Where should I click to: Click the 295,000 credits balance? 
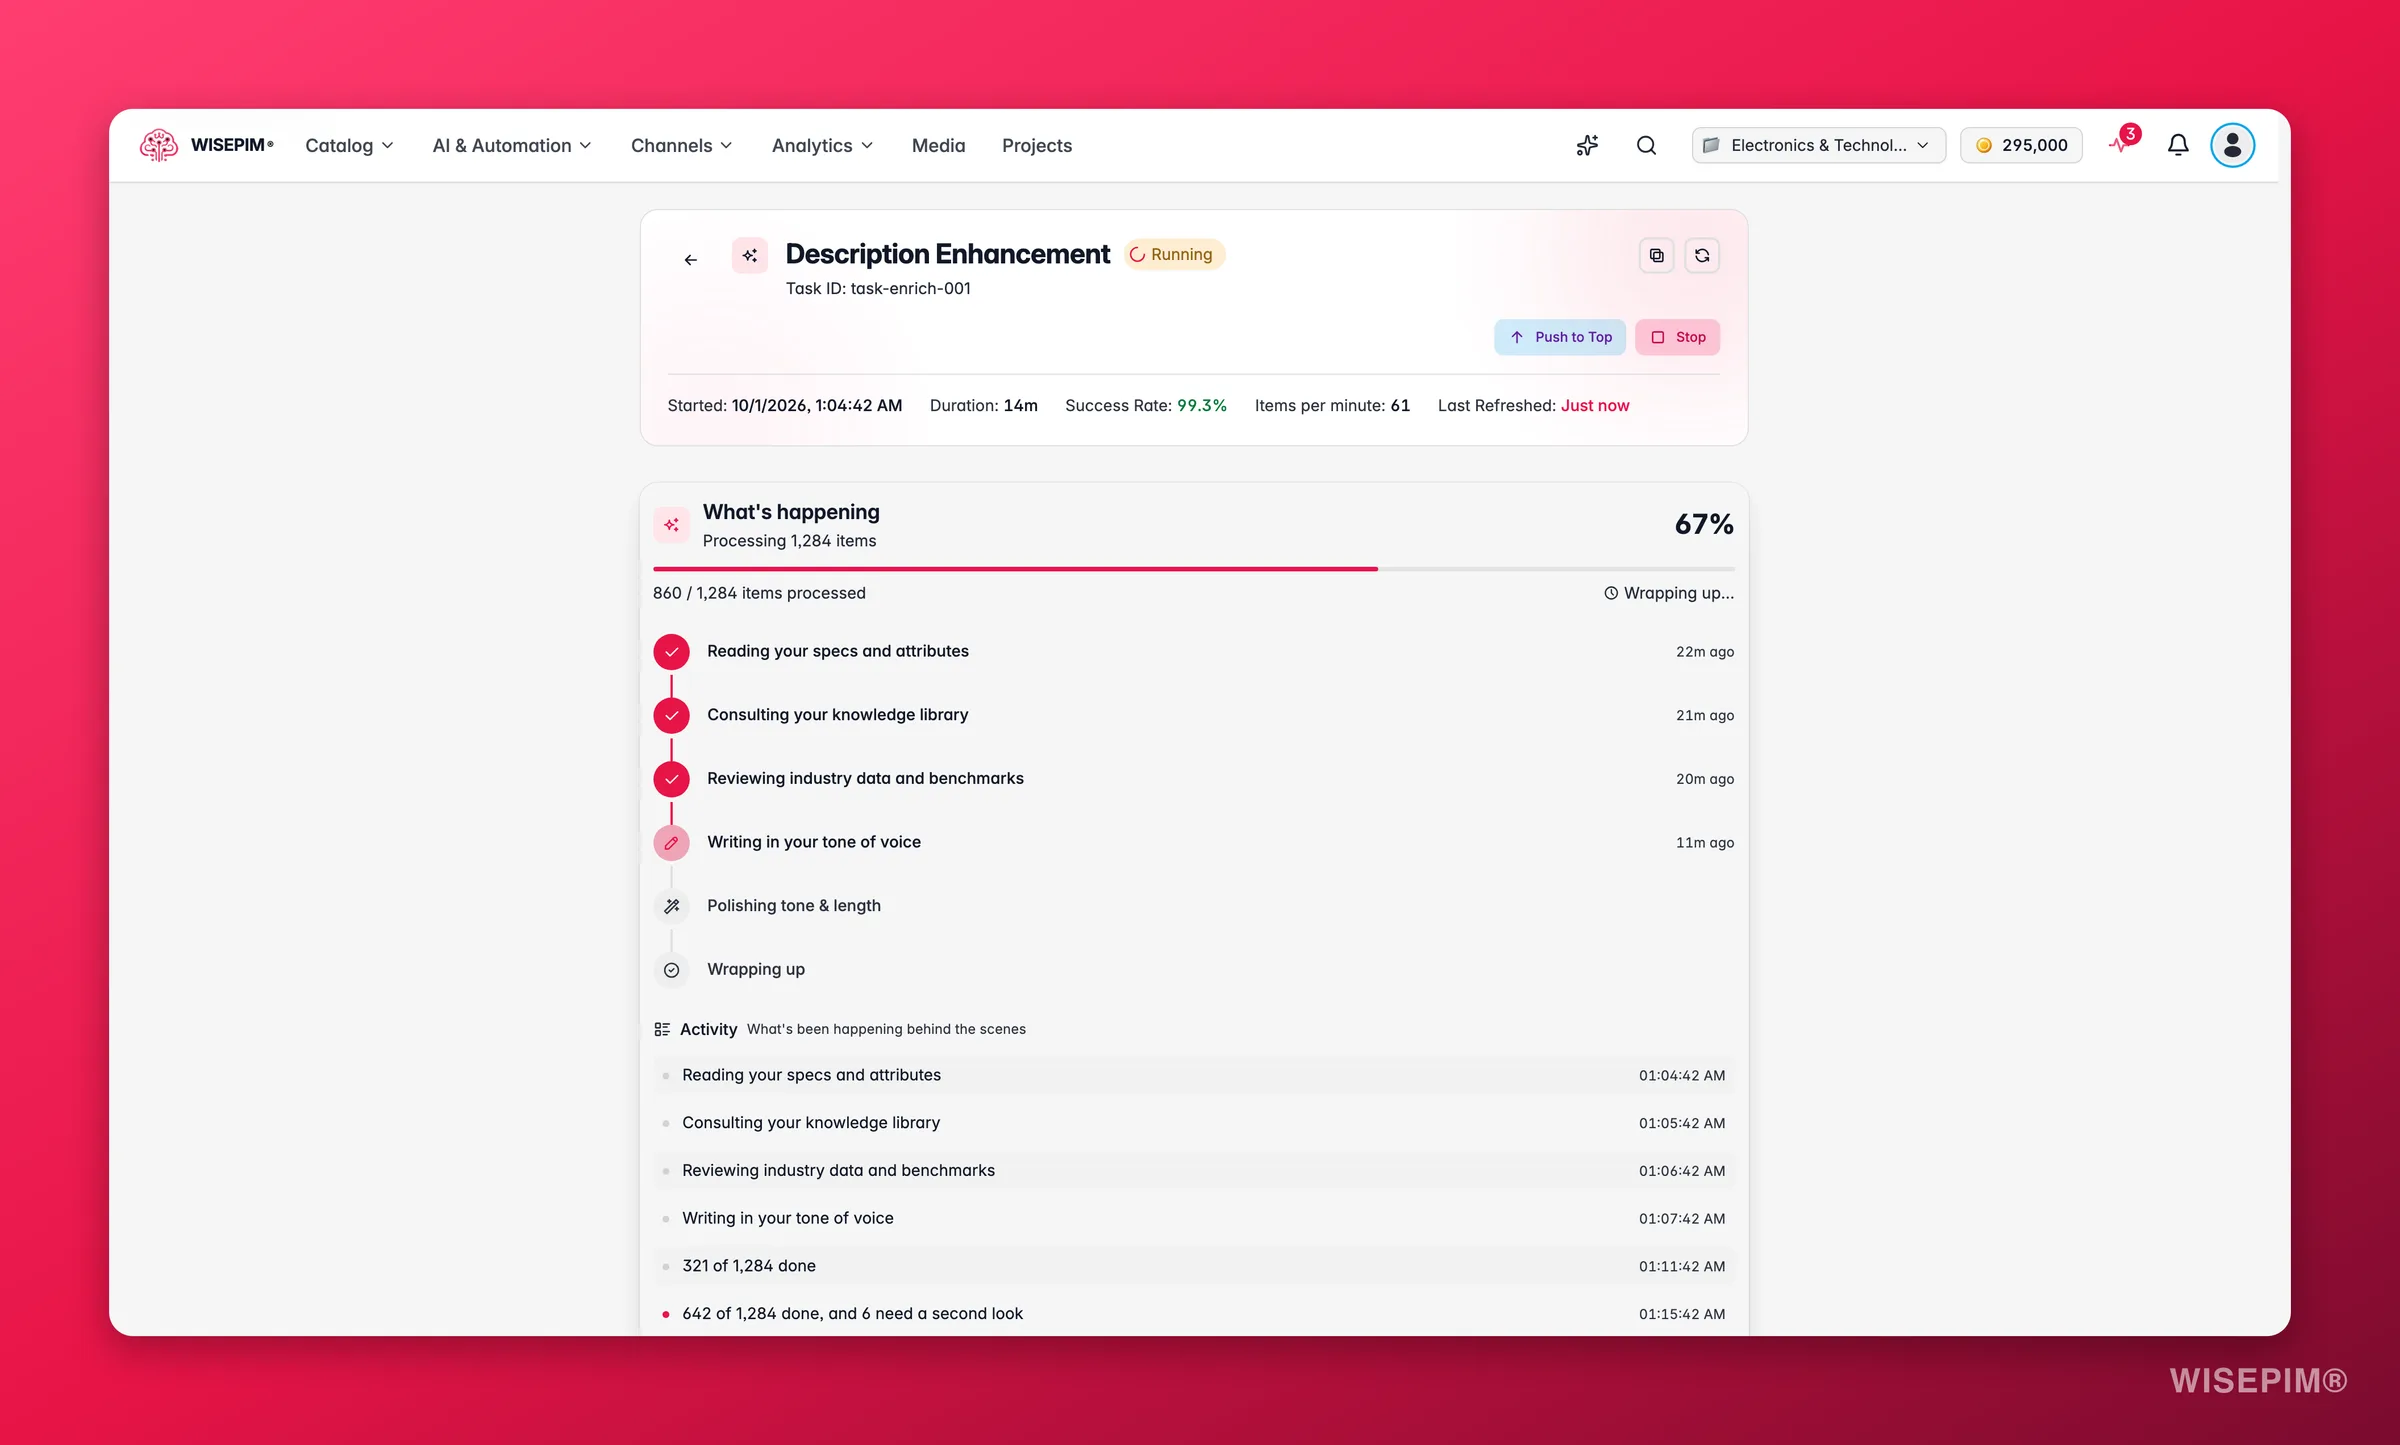coord(2021,146)
